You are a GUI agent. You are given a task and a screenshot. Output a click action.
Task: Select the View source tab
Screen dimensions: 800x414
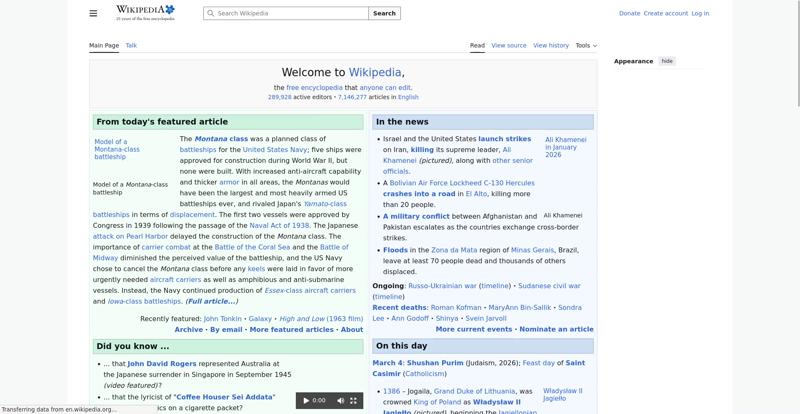509,45
